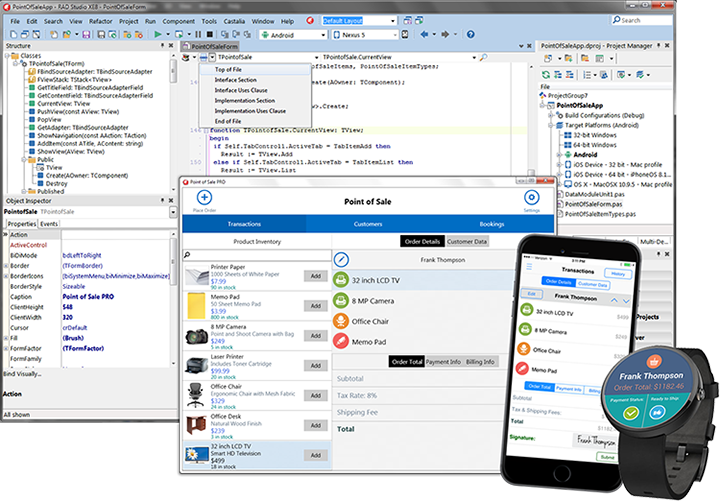Screen dimensions: 720x501
Task: Click the Expand All icon in Project Manager
Action: point(558,74)
